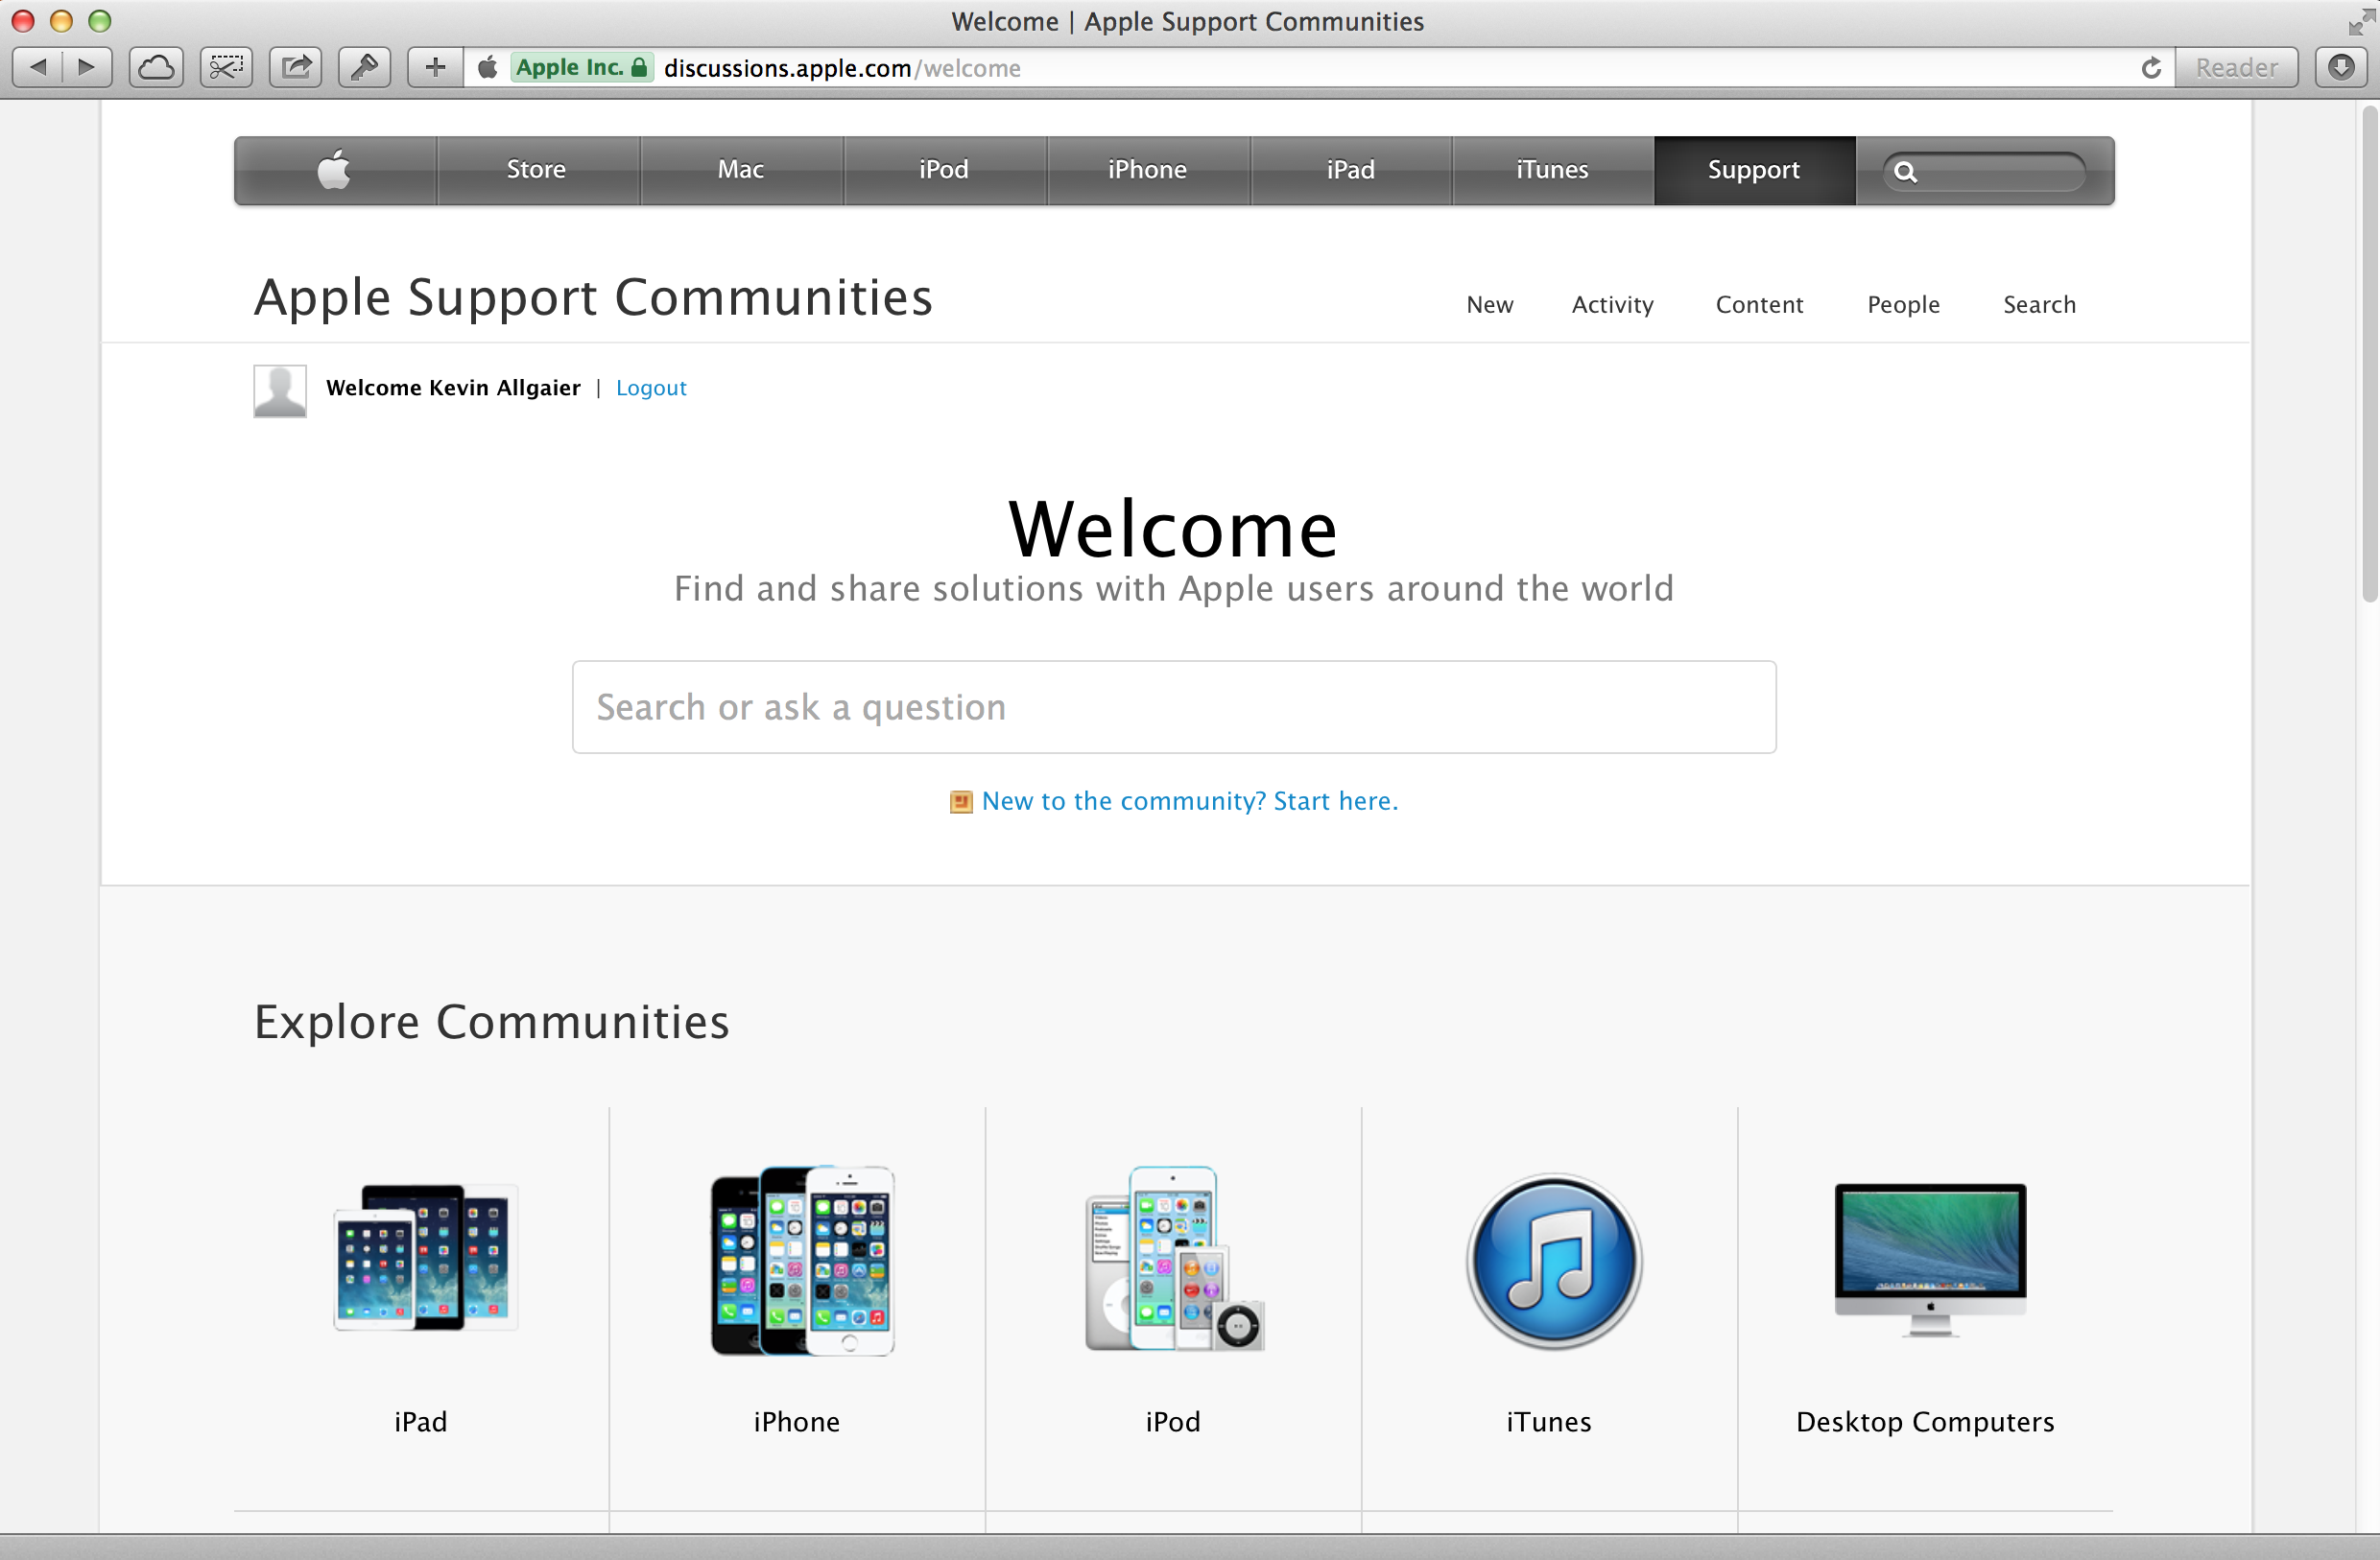Show Downloads with the download arrow icon

pos(2341,67)
